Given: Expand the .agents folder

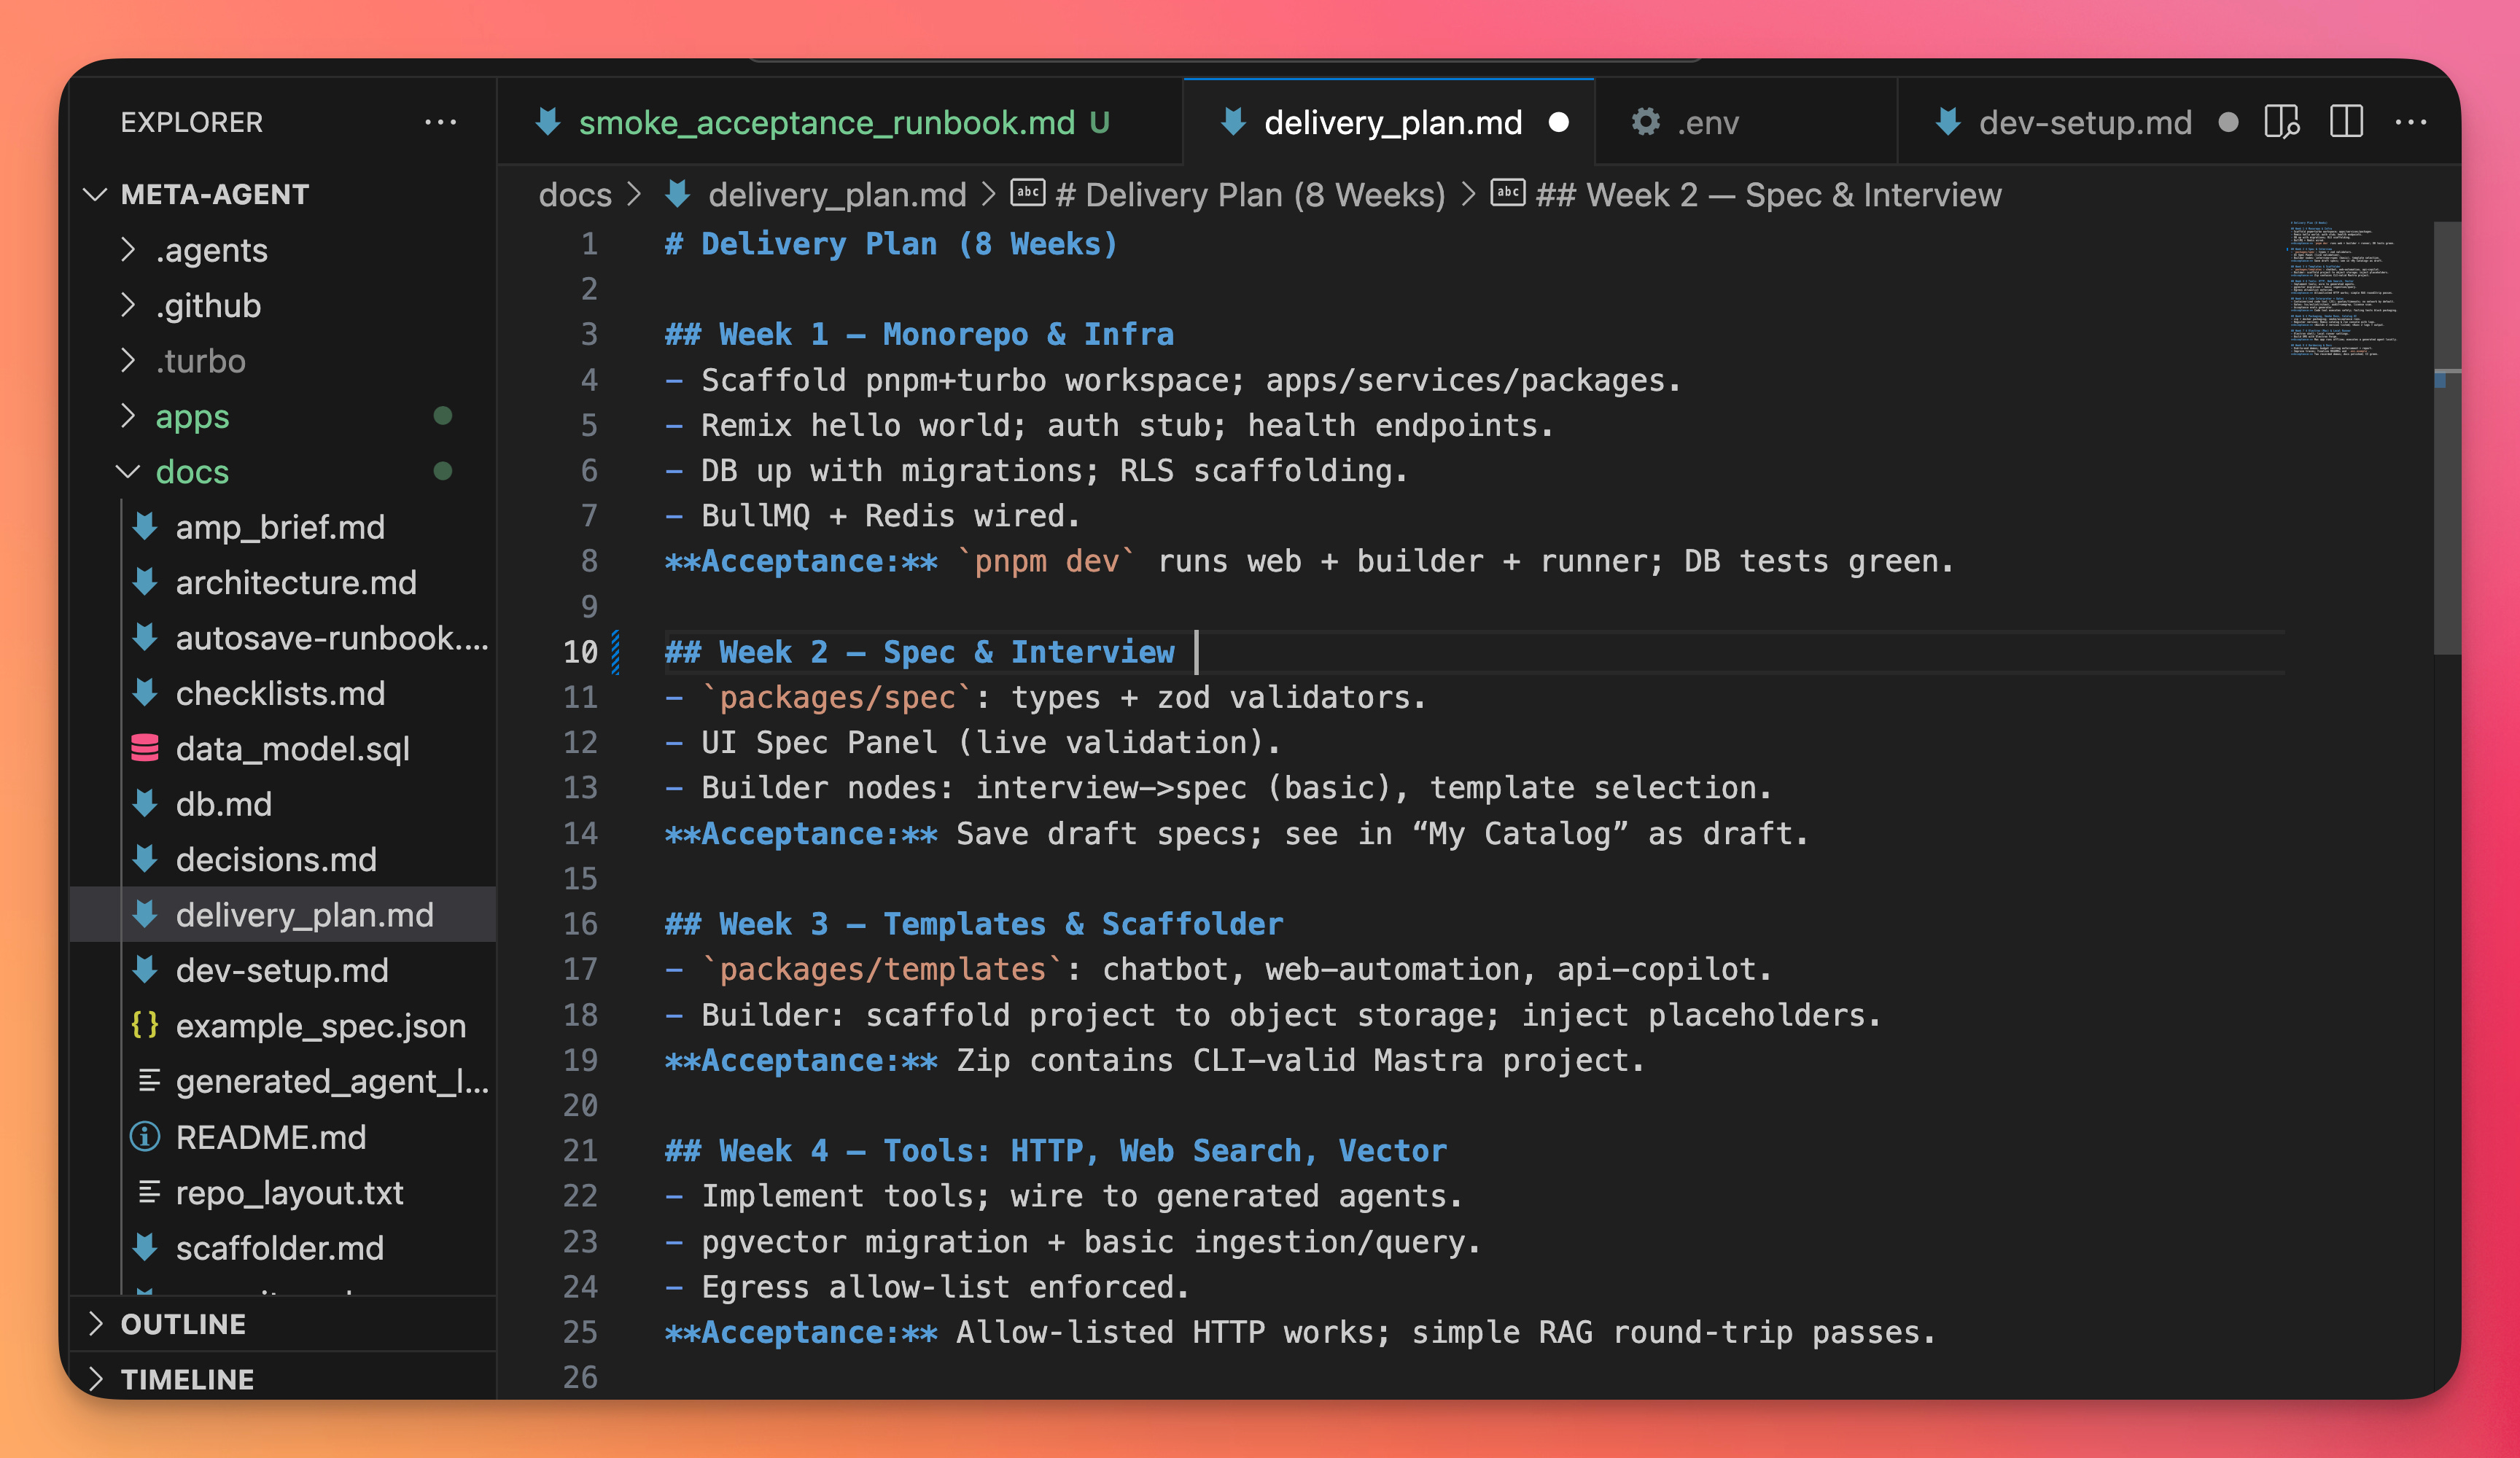Looking at the screenshot, I should click(128, 250).
